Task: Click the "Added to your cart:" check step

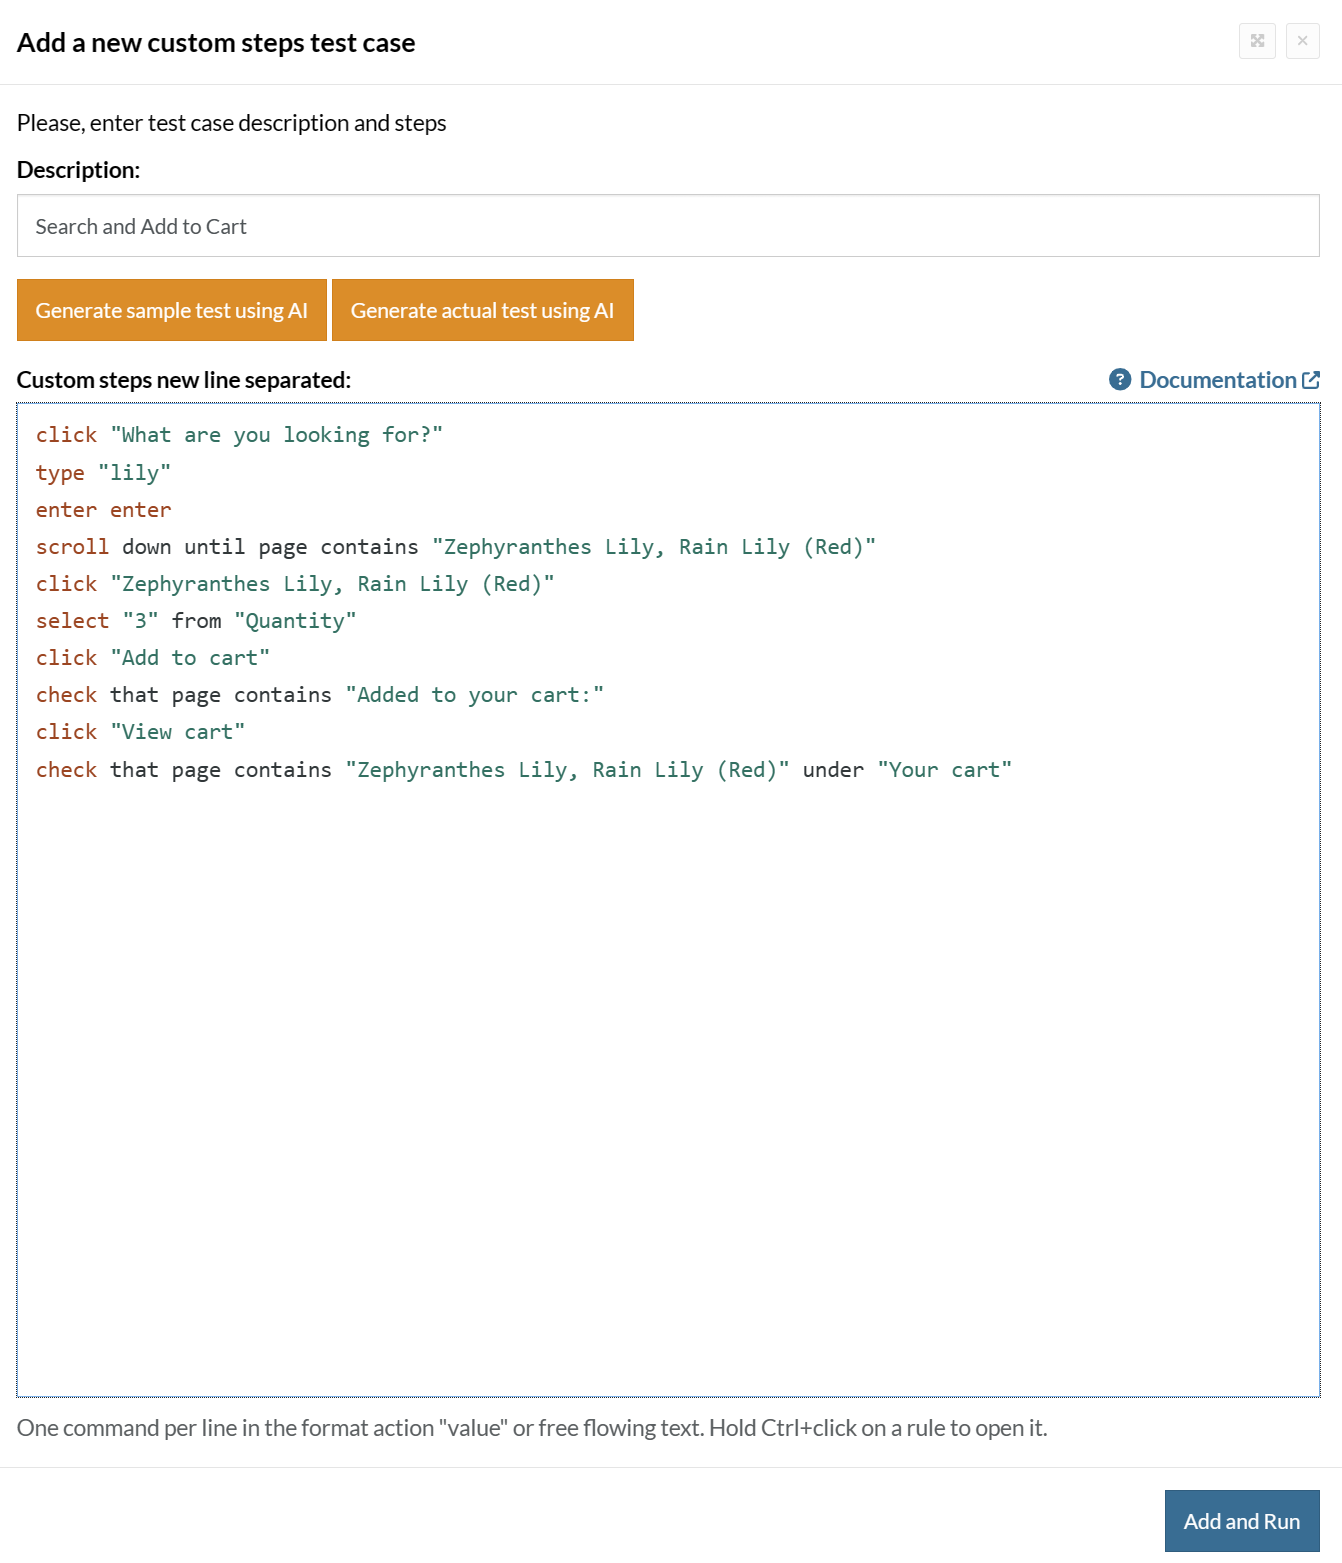Action: 320,695
